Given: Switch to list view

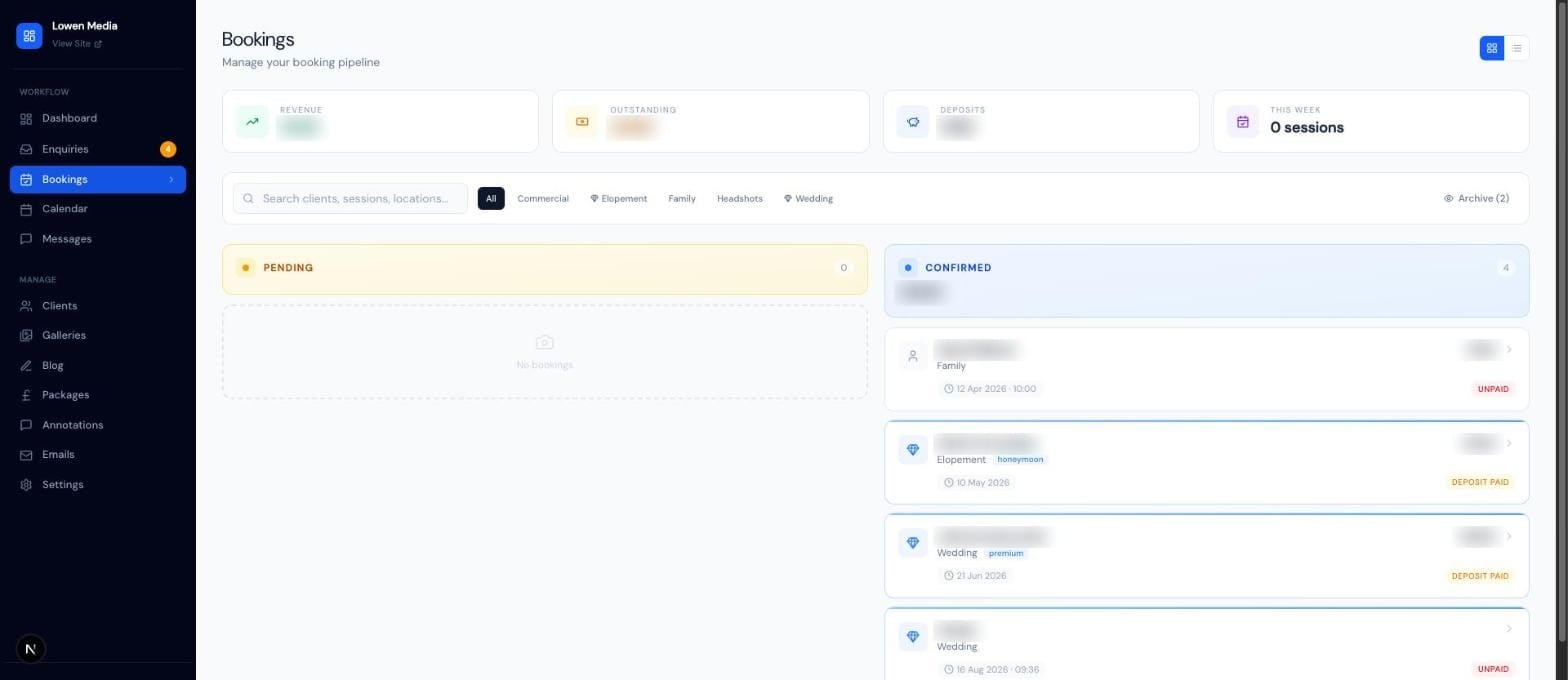Looking at the screenshot, I should click(x=1517, y=48).
